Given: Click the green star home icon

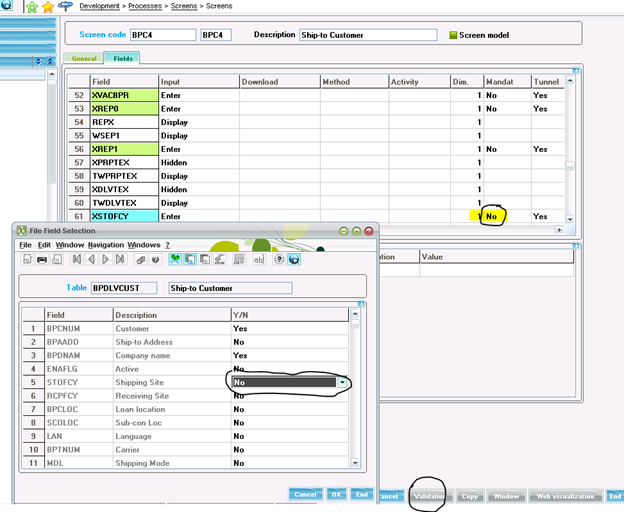Looking at the screenshot, I should (30, 6).
